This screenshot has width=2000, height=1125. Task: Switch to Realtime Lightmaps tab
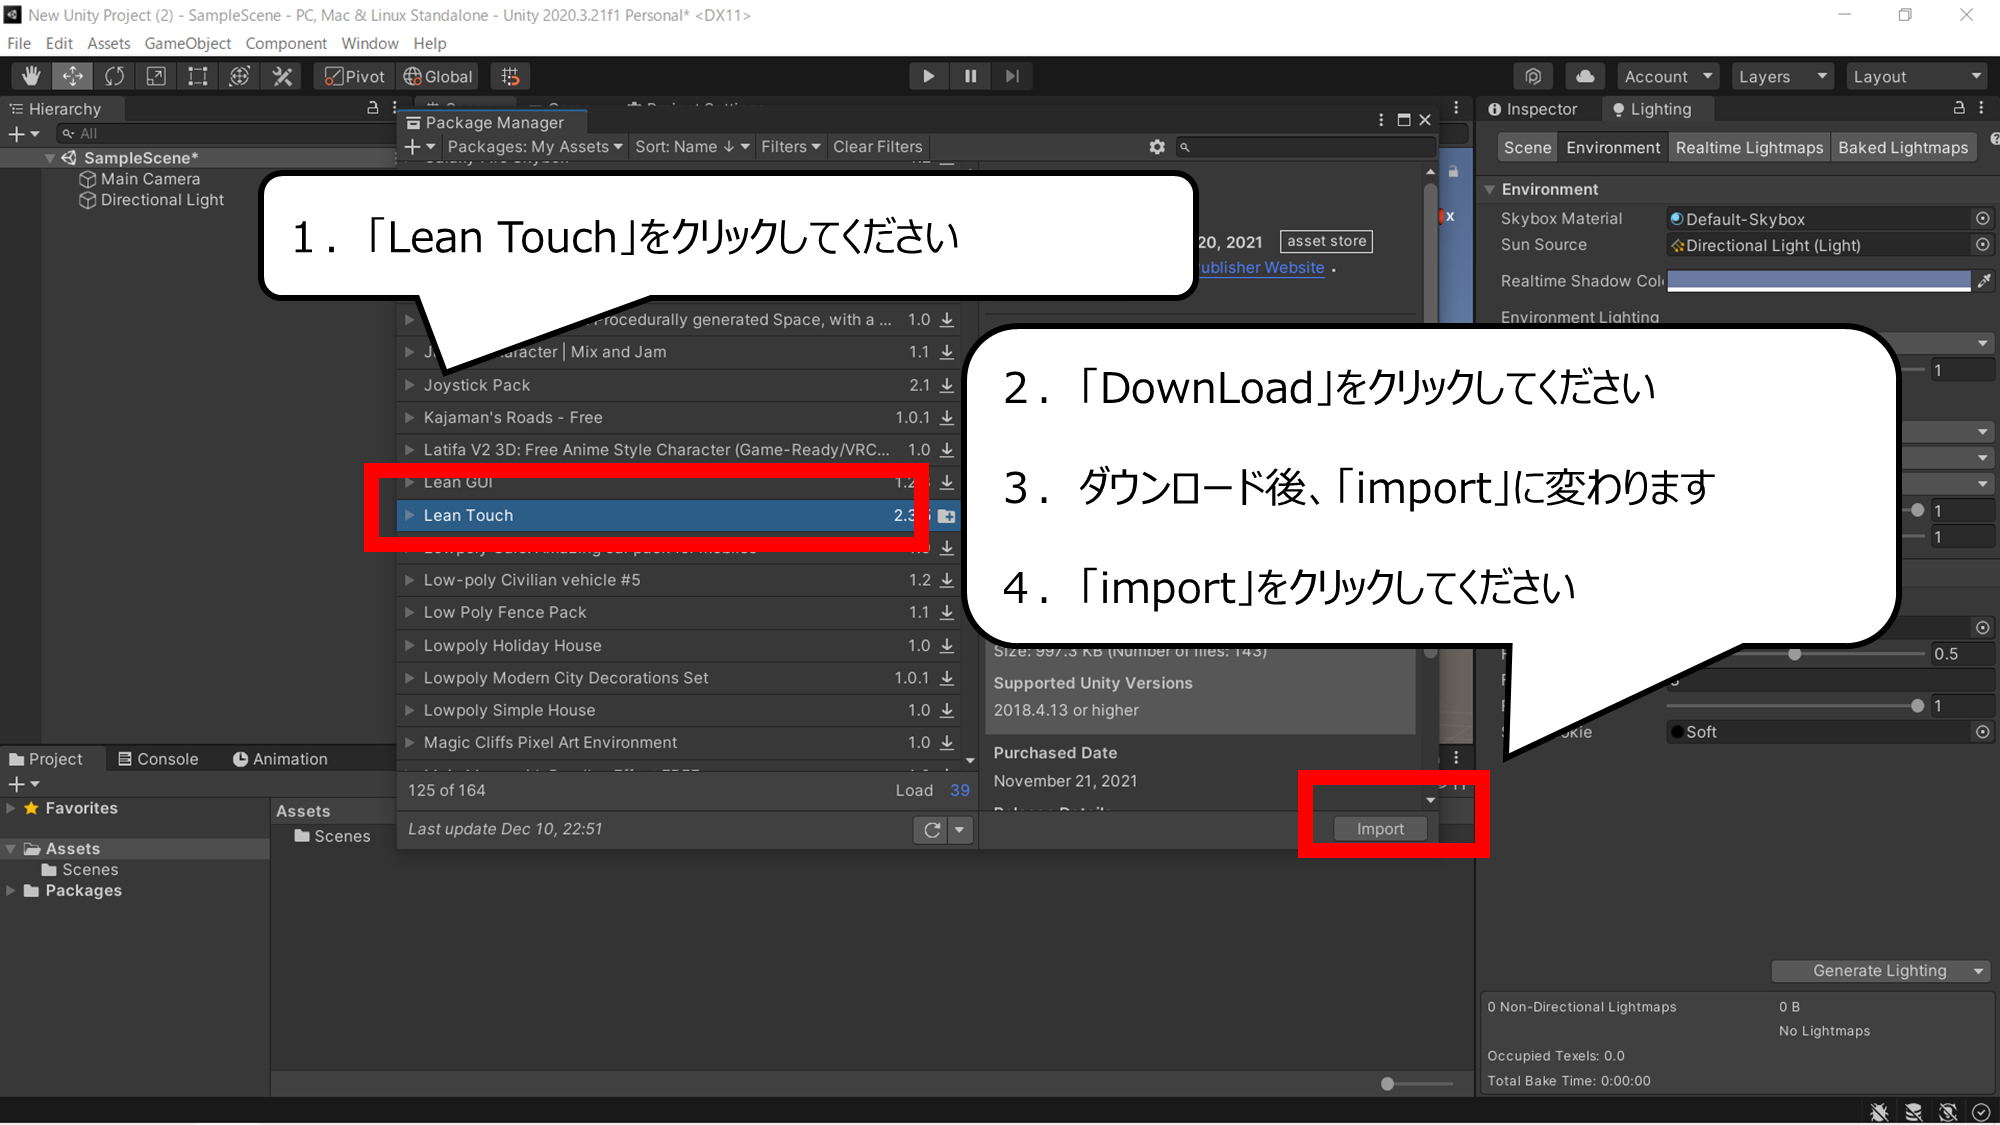[1749, 148]
